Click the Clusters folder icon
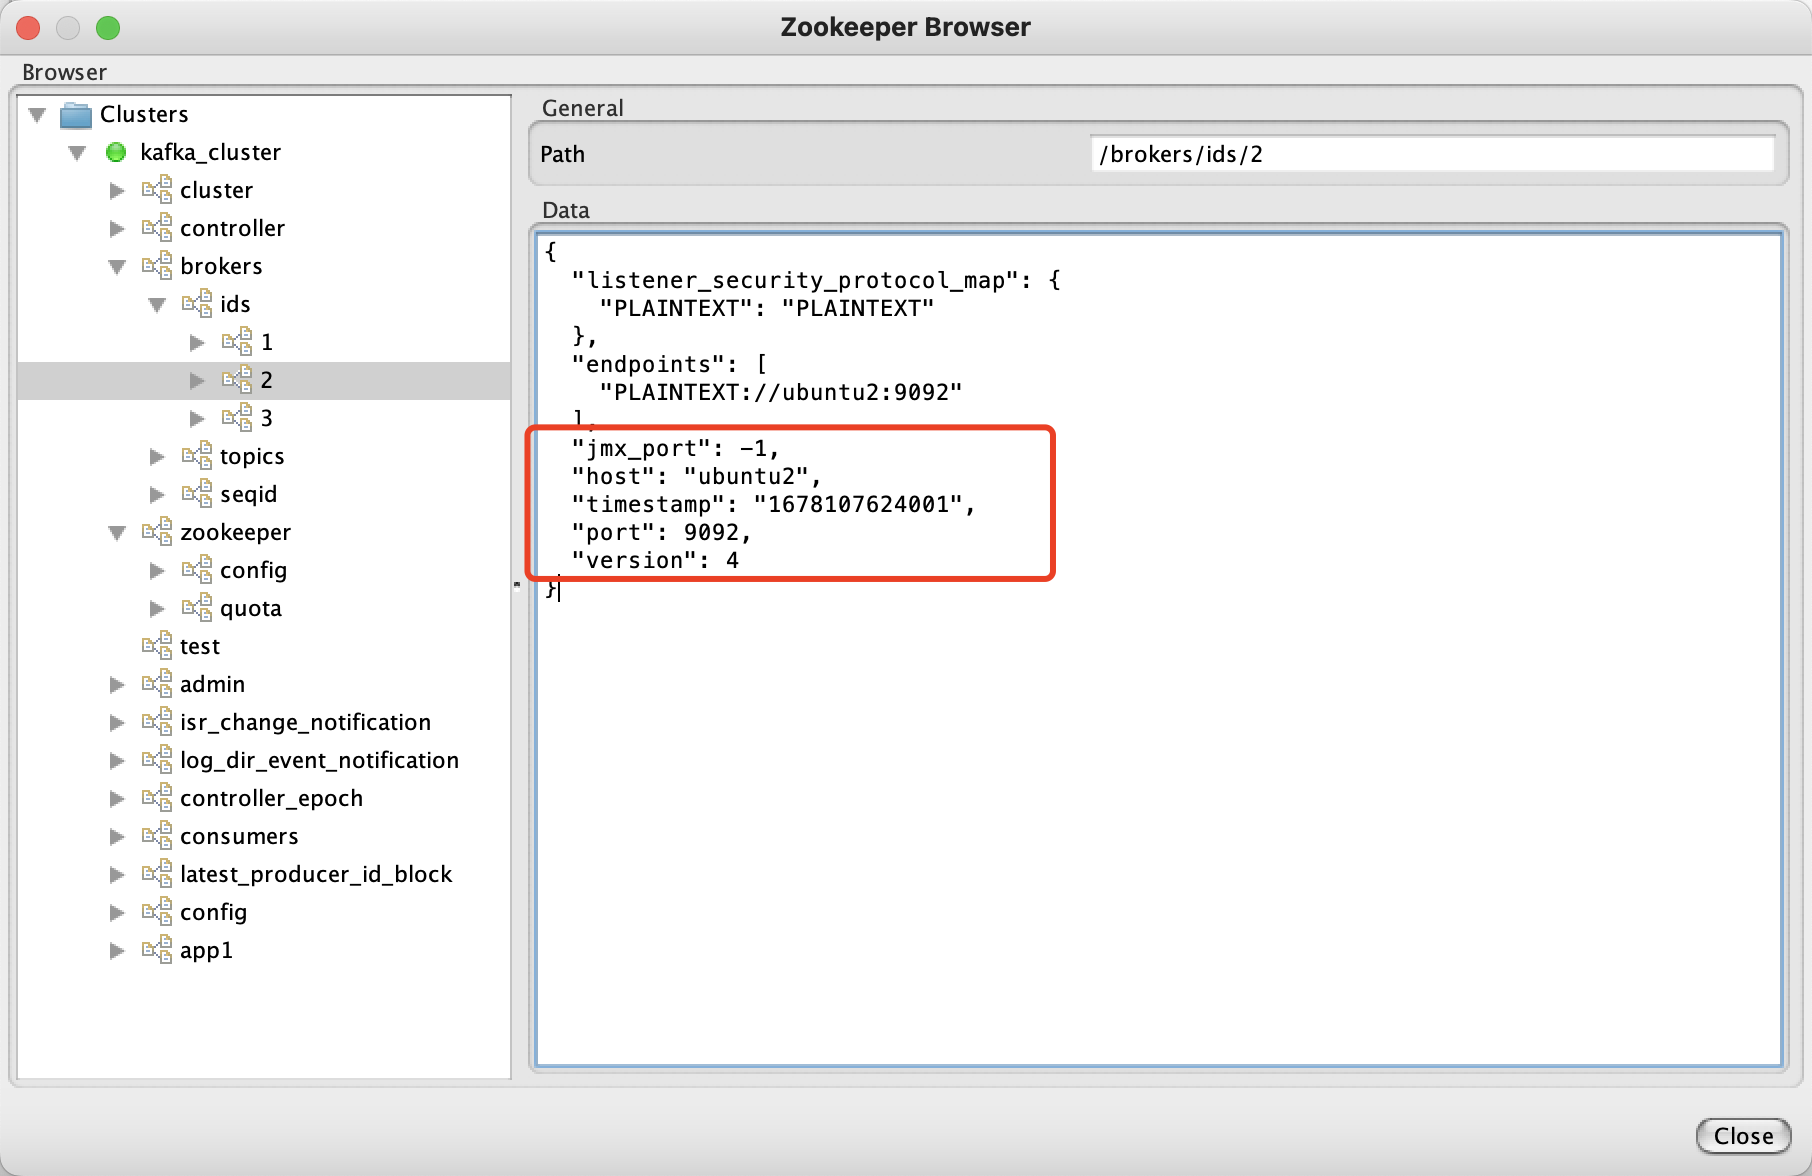Viewport: 1812px width, 1176px height. coord(76,115)
